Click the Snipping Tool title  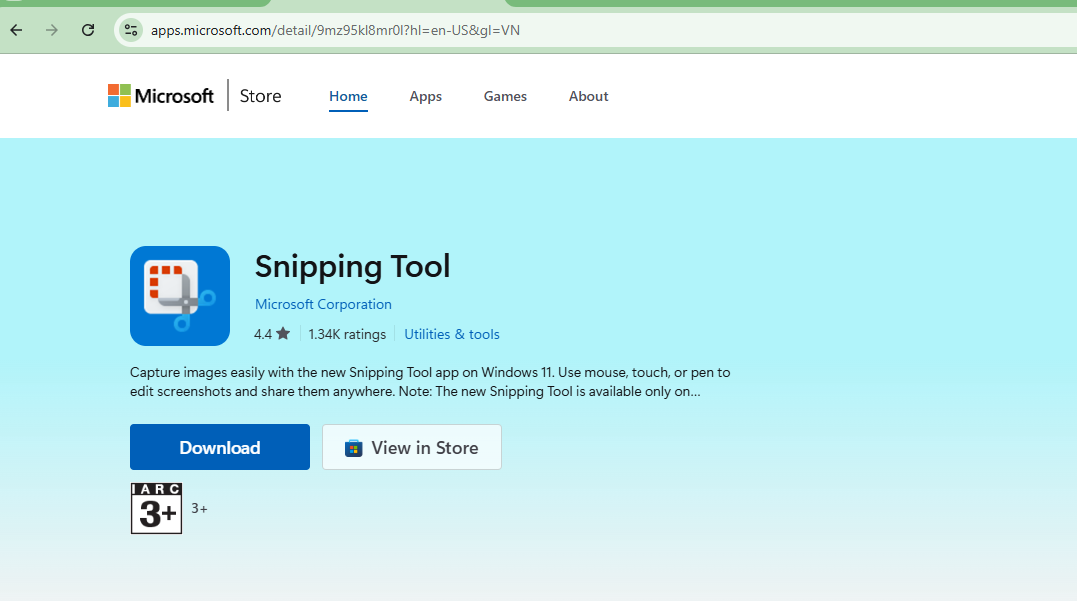coord(352,267)
